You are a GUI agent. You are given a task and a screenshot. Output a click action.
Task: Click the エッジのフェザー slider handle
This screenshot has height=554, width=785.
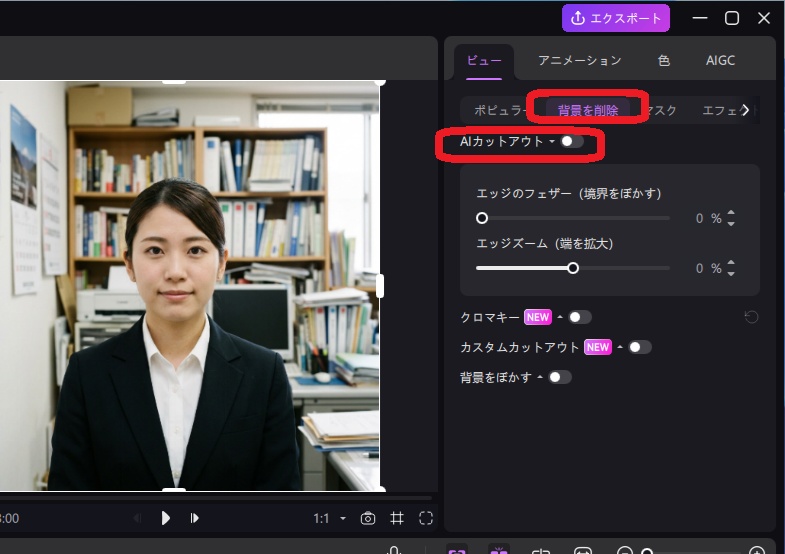482,218
